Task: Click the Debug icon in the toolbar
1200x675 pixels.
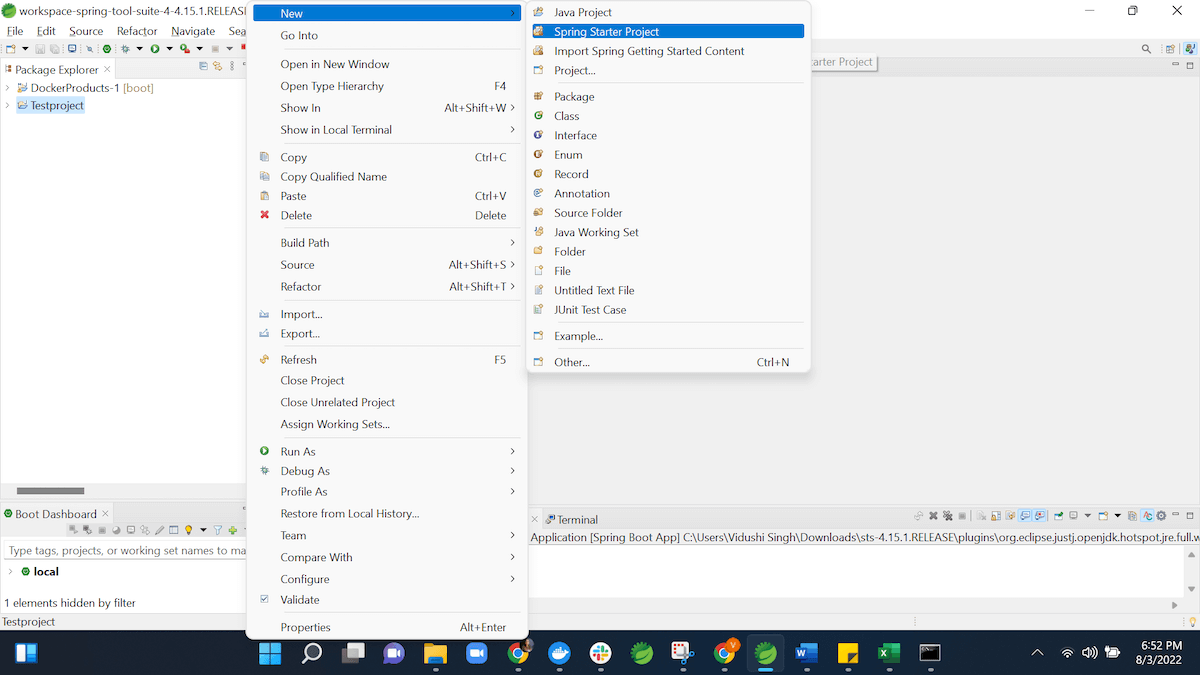Action: click(125, 48)
